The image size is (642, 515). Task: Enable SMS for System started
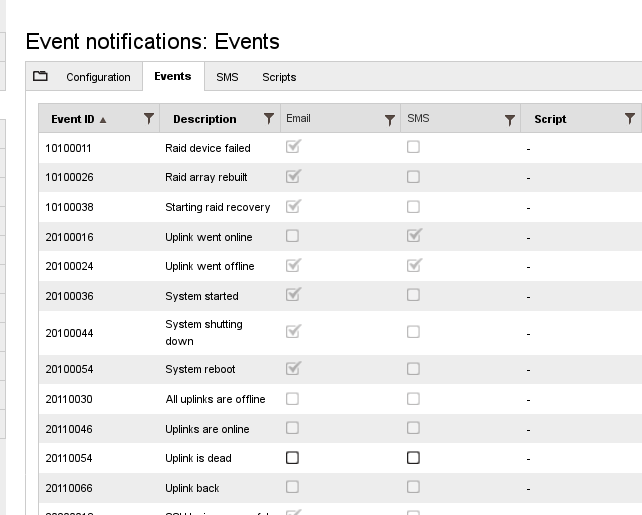click(413, 295)
